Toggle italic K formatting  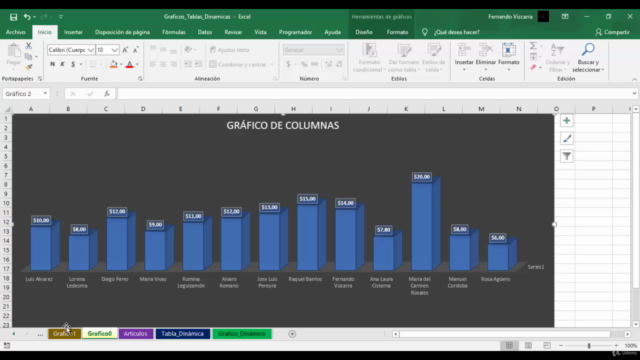[x=62, y=64]
